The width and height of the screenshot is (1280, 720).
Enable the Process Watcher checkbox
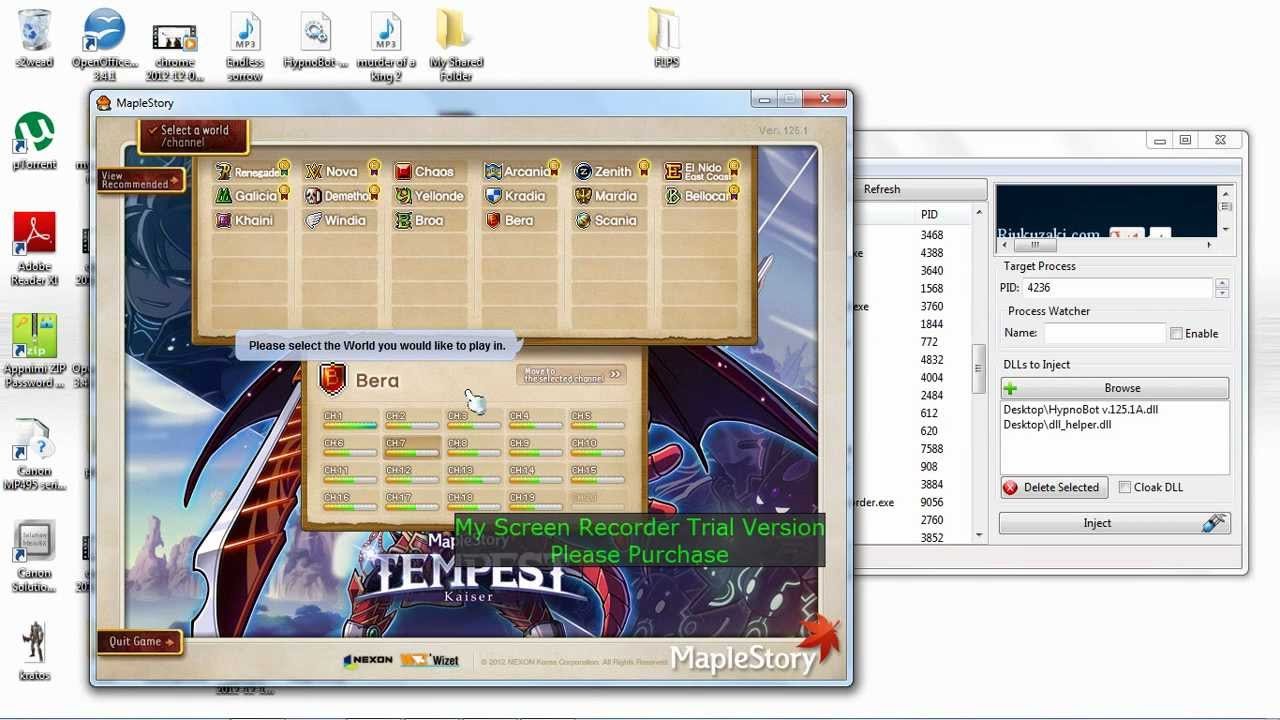1176,334
